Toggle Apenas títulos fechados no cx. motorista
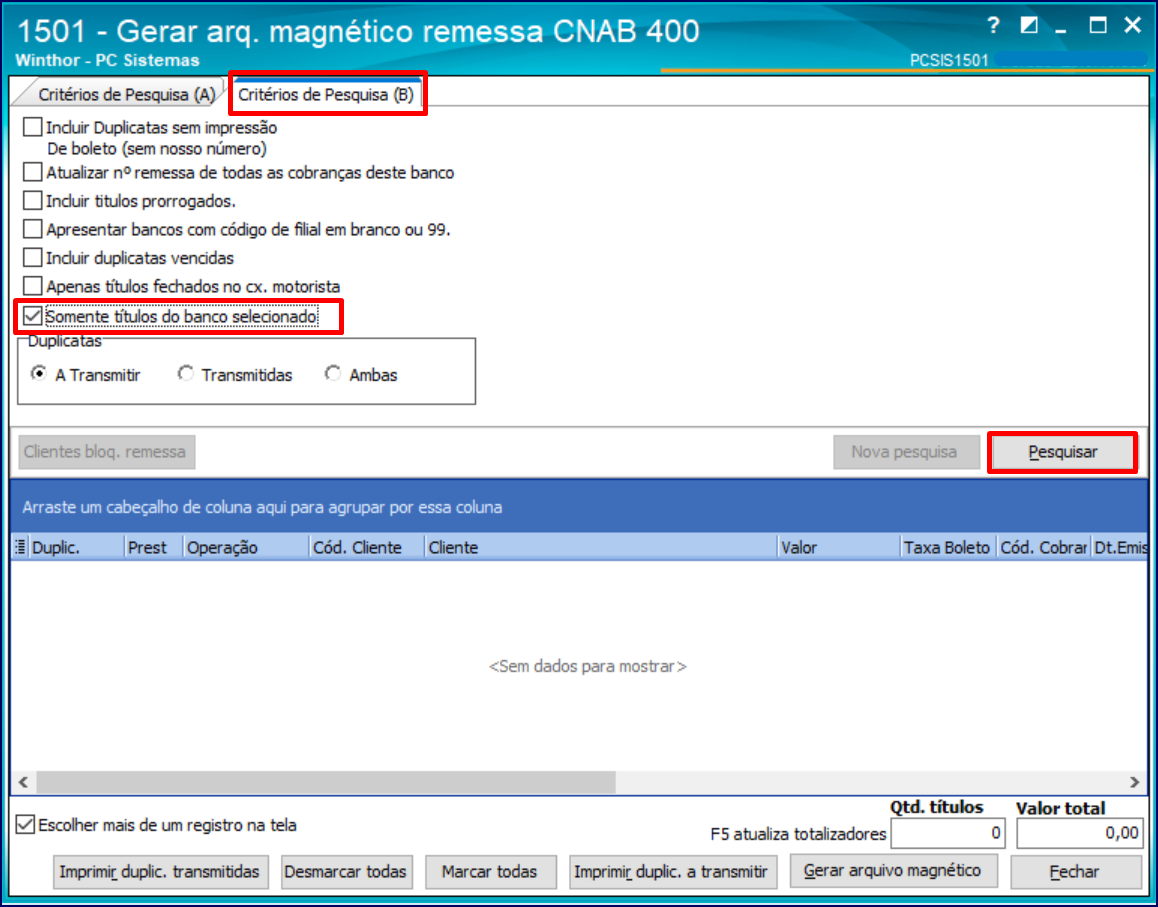 (32, 286)
